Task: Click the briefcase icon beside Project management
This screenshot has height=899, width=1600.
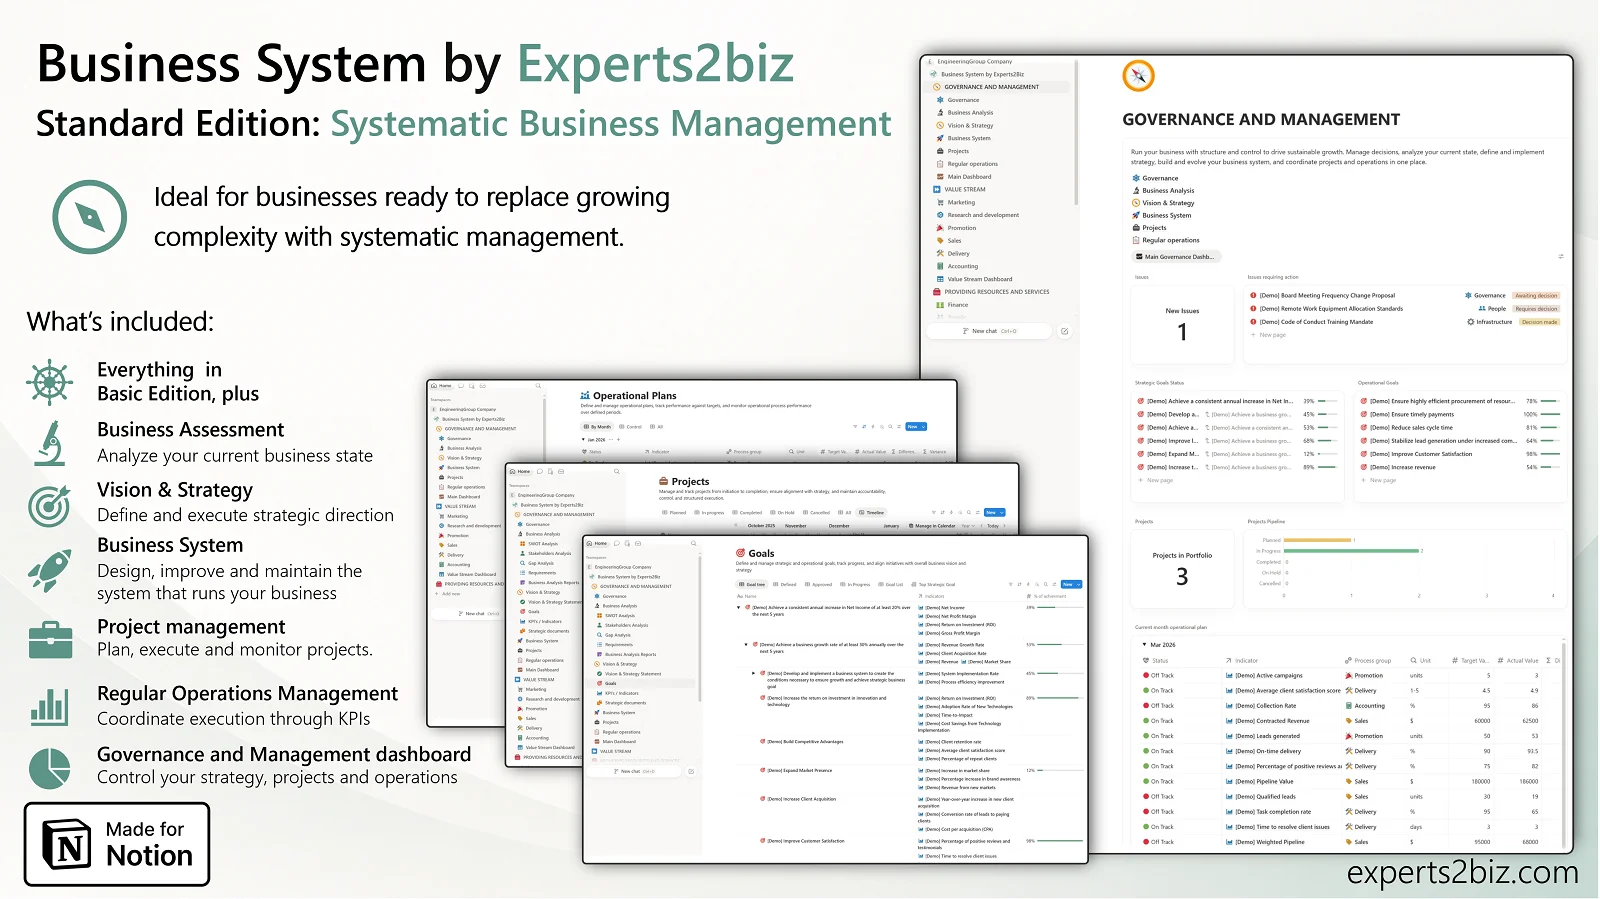Action: click(50, 639)
